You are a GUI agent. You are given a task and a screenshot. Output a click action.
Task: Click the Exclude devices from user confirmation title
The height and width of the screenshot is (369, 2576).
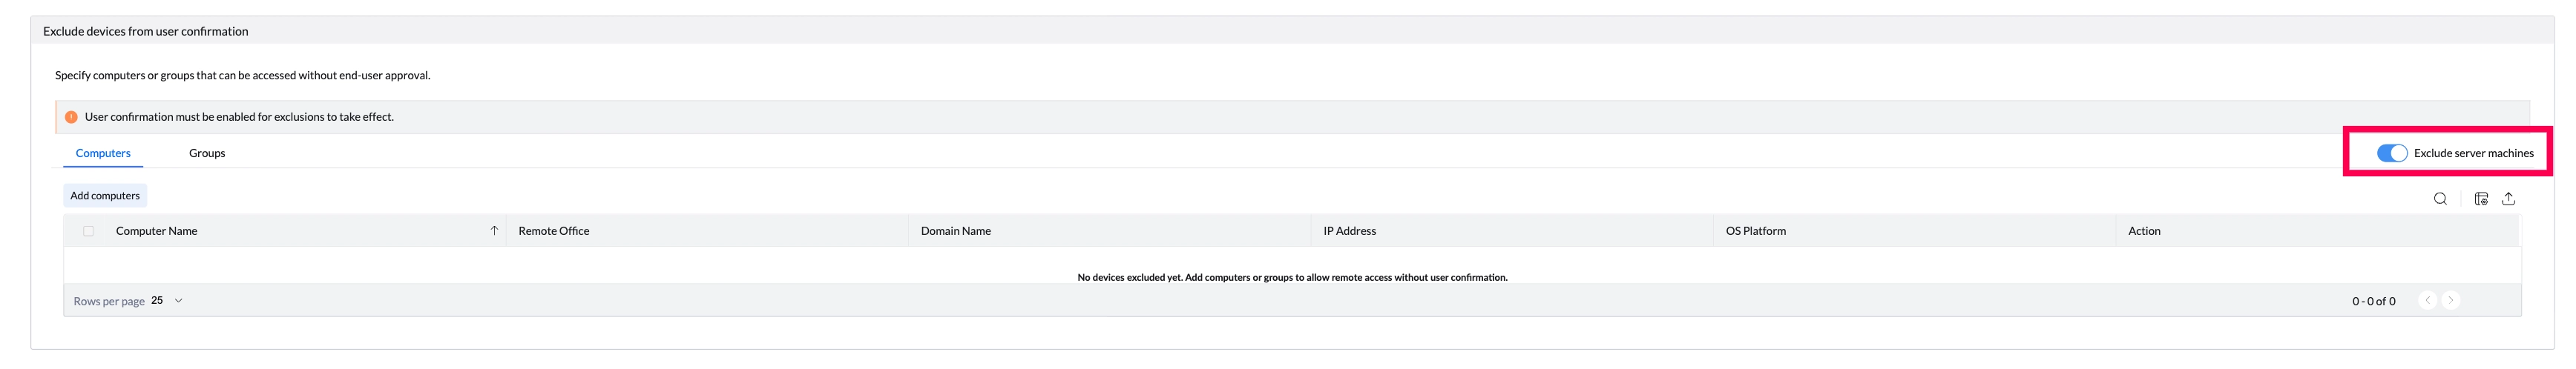(146, 31)
